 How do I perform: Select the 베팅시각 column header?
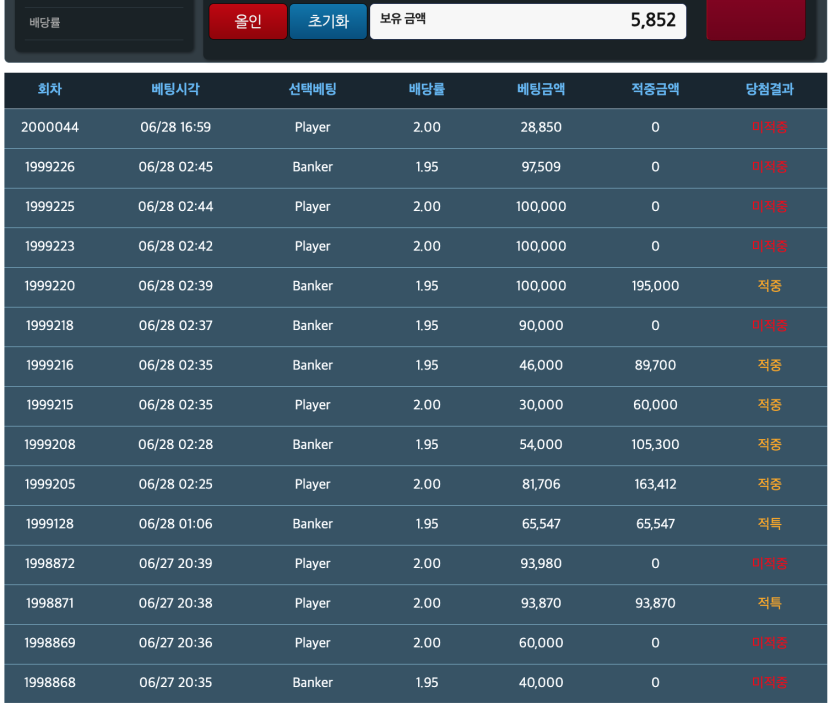[x=176, y=89]
